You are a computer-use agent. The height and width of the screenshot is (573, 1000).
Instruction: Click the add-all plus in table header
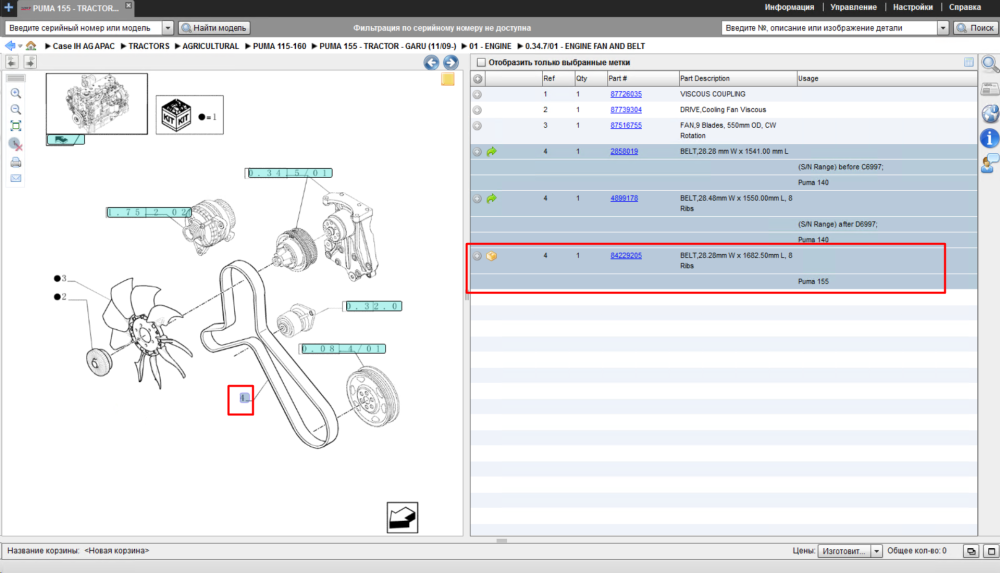coord(478,78)
